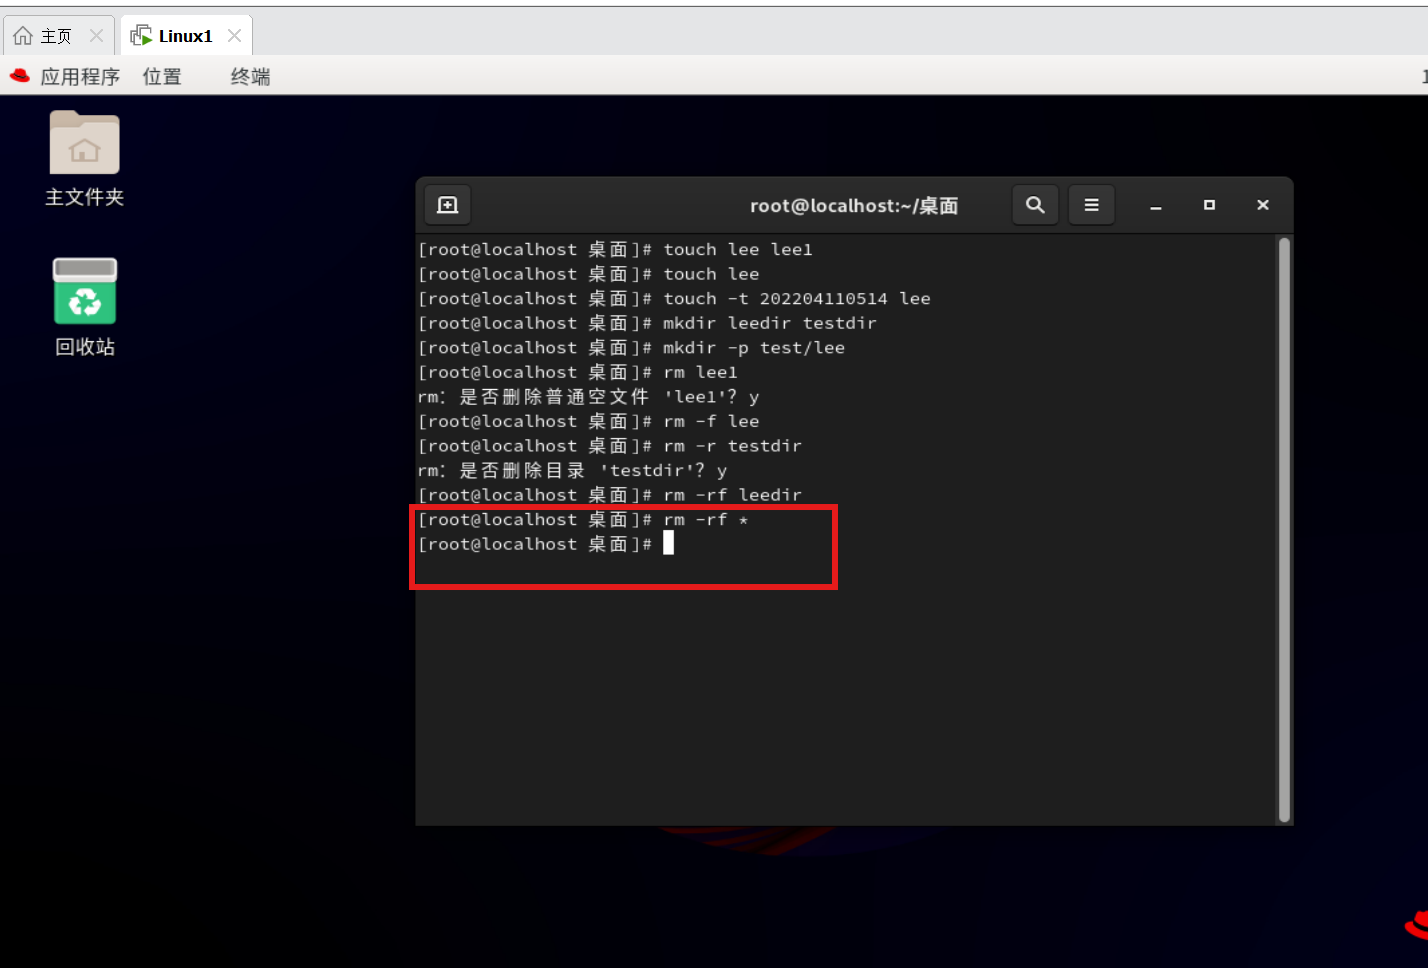Minimize the terminal window
Viewport: 1428px width, 968px height.
click(1155, 205)
